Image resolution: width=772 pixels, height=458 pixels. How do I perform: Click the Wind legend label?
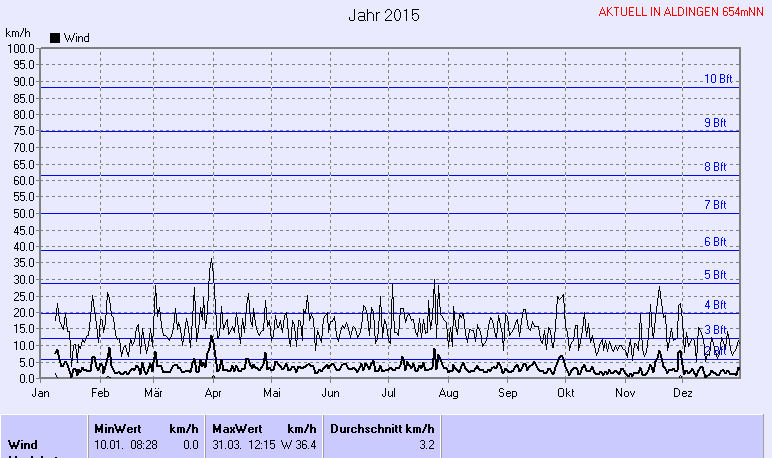(76, 38)
